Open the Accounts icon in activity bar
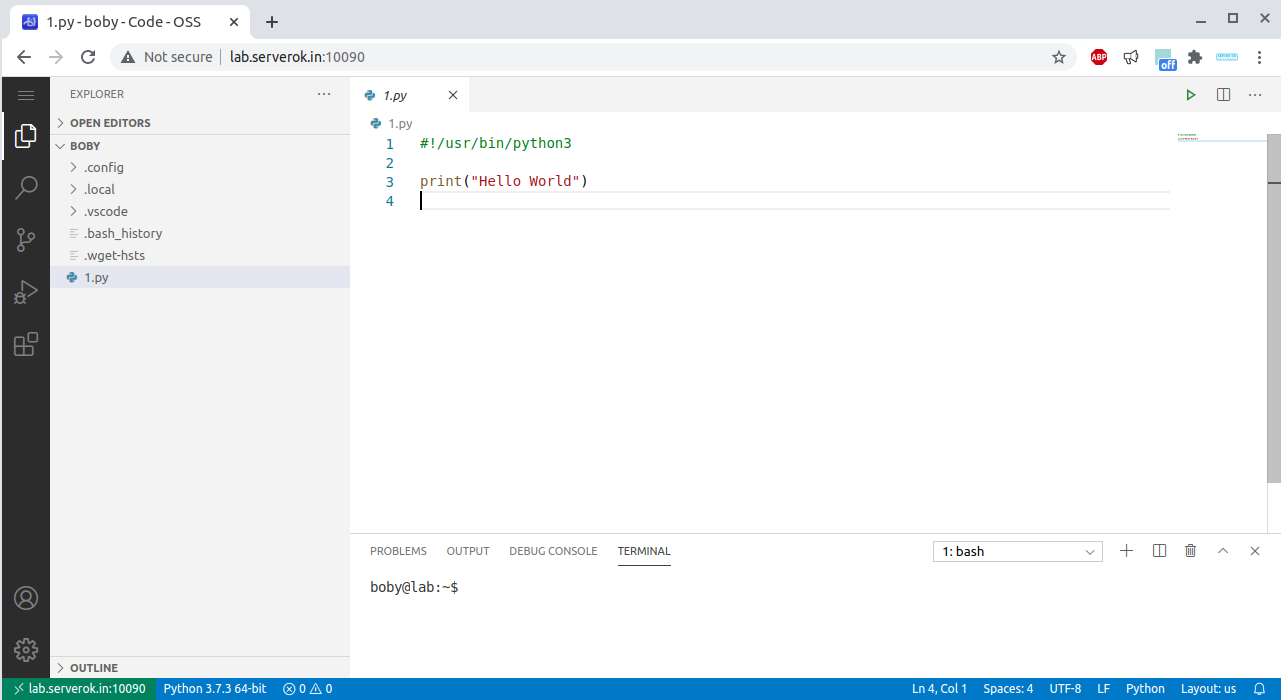Viewport: 1281px width, 700px height. [x=26, y=598]
